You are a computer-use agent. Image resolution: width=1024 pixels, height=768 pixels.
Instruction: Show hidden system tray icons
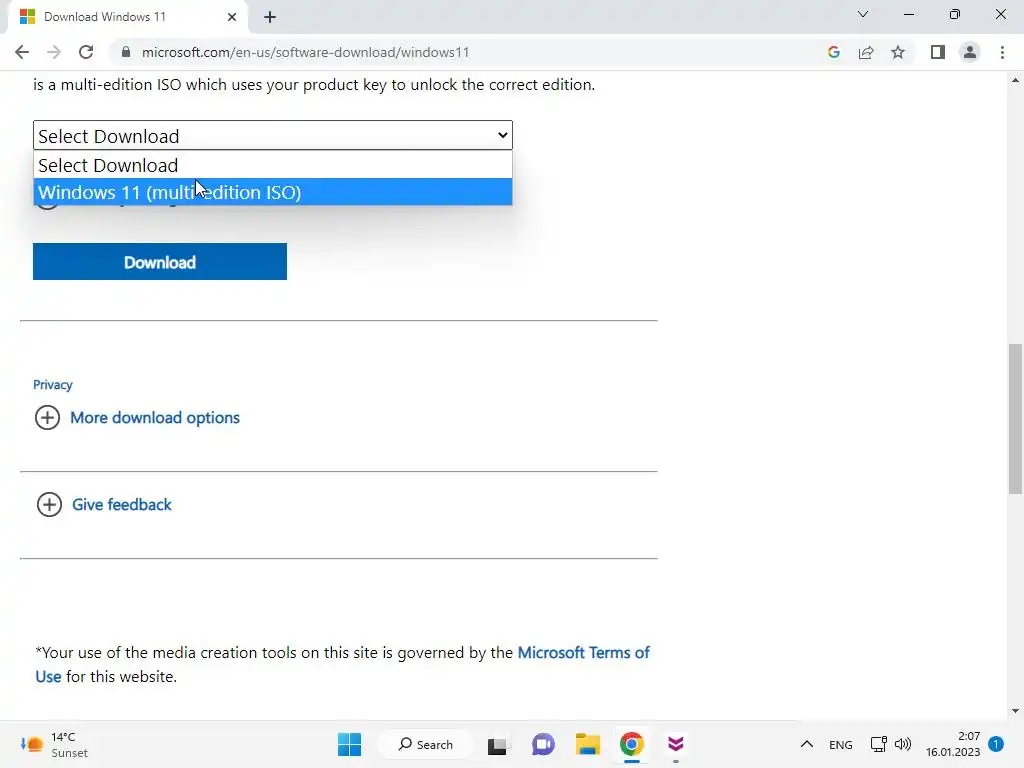coord(807,744)
